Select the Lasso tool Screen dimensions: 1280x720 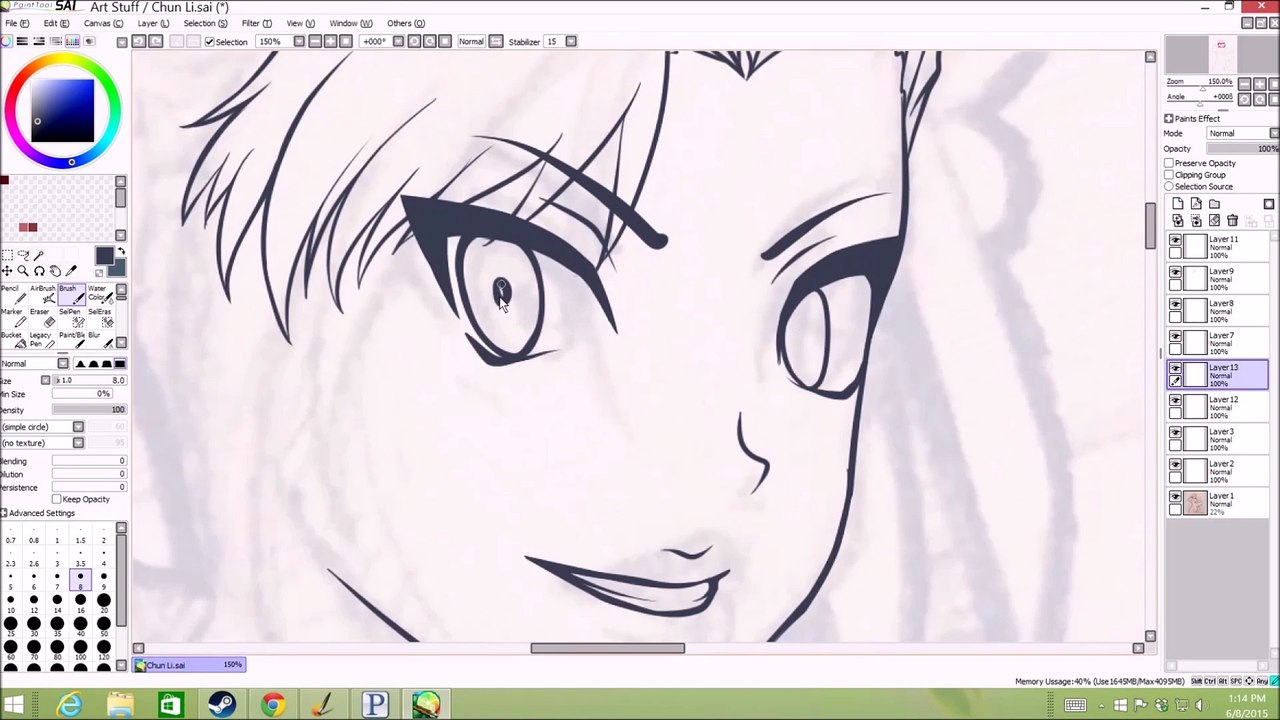(23, 255)
